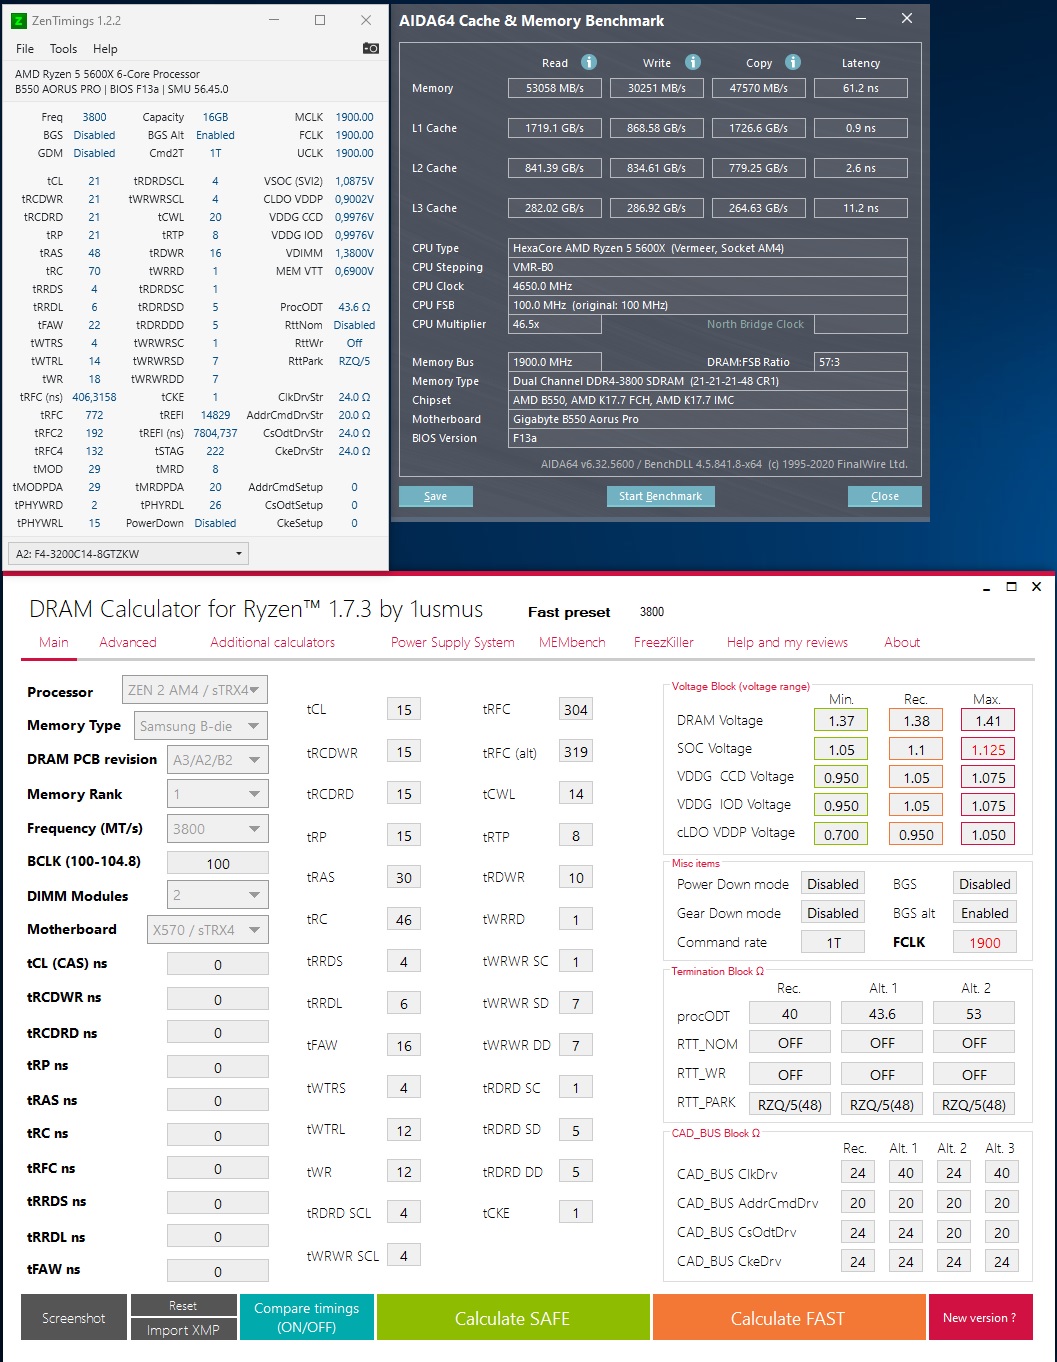Maximize the DRAM Calculator window
Image resolution: width=1057 pixels, height=1362 pixels.
pyautogui.click(x=1012, y=587)
